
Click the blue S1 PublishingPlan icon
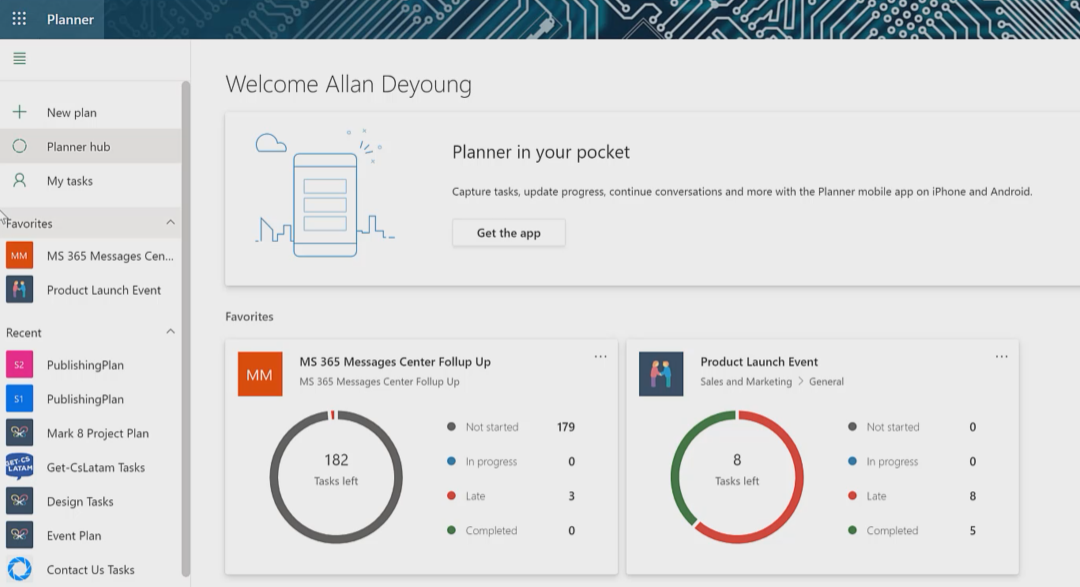[19, 399]
